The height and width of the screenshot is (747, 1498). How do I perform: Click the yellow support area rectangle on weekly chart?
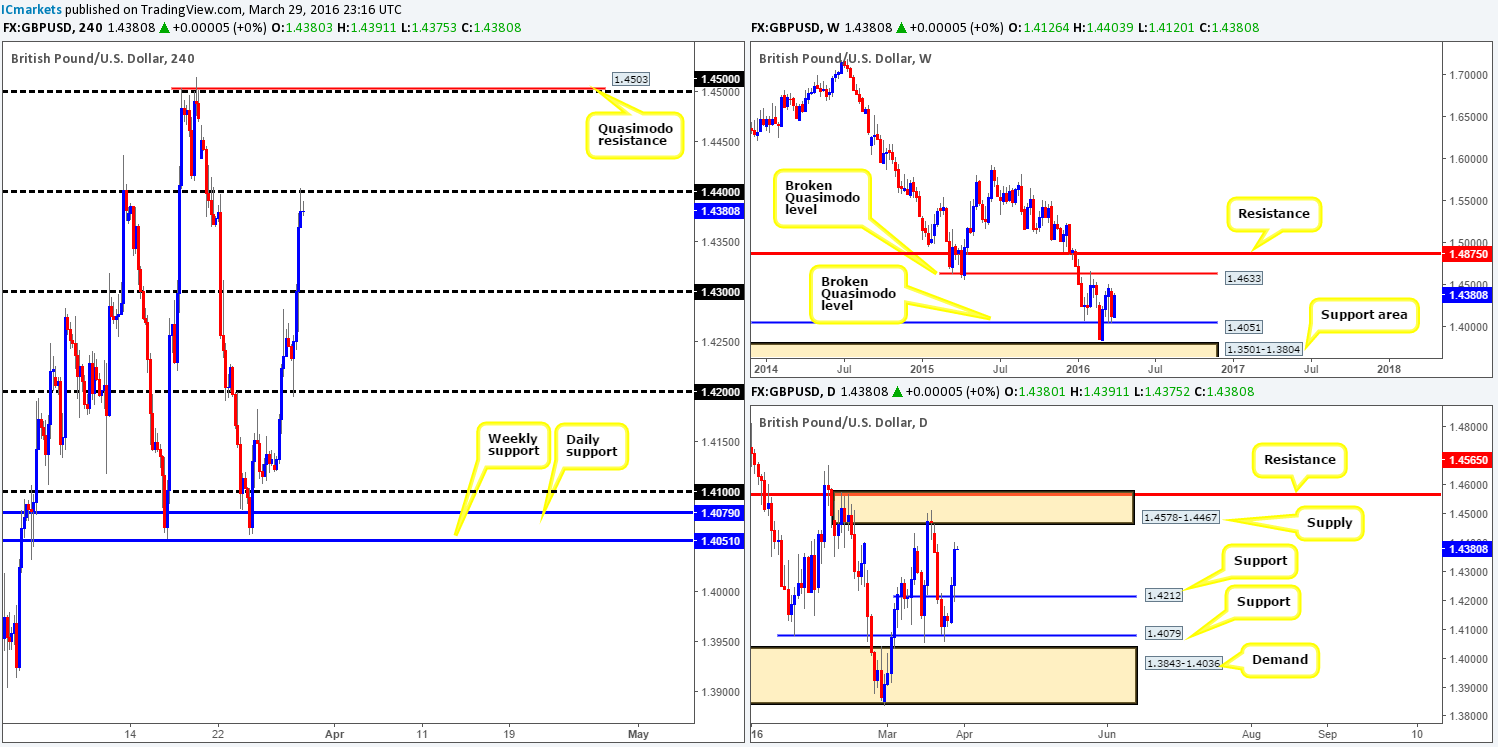(x=985, y=351)
